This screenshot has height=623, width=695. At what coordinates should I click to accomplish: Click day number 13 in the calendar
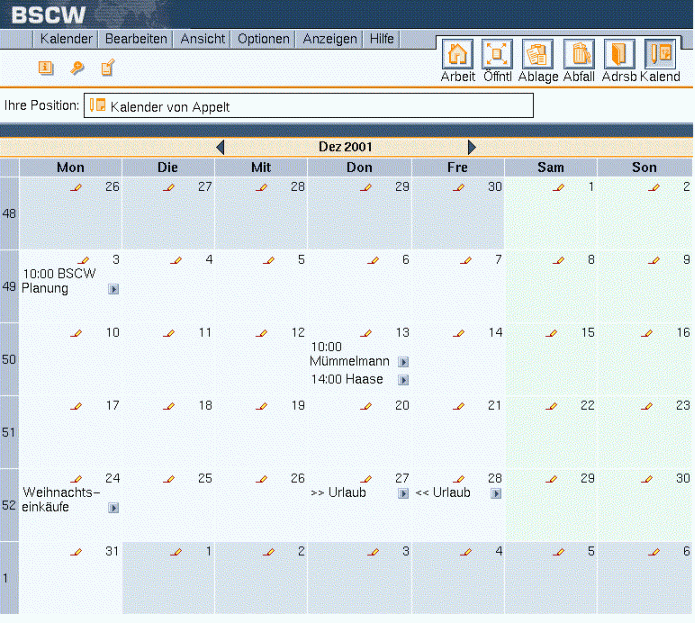click(402, 333)
